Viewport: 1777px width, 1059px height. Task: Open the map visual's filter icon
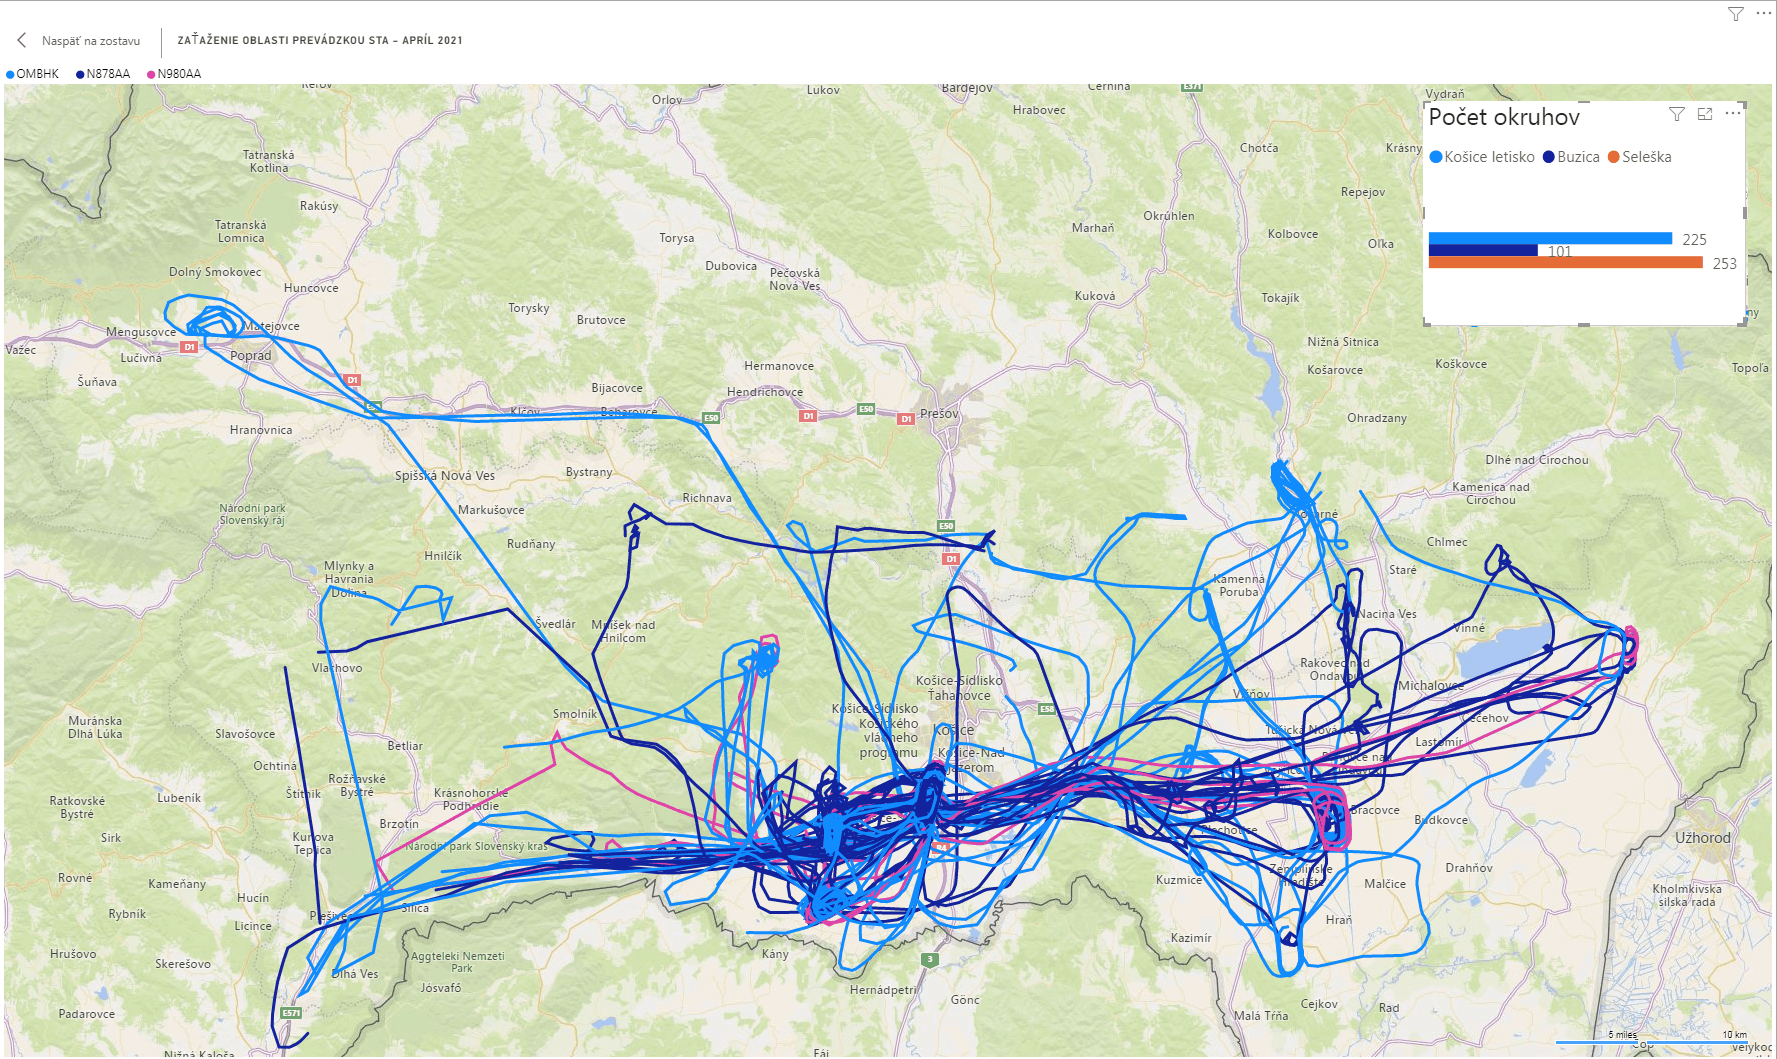coord(1736,14)
